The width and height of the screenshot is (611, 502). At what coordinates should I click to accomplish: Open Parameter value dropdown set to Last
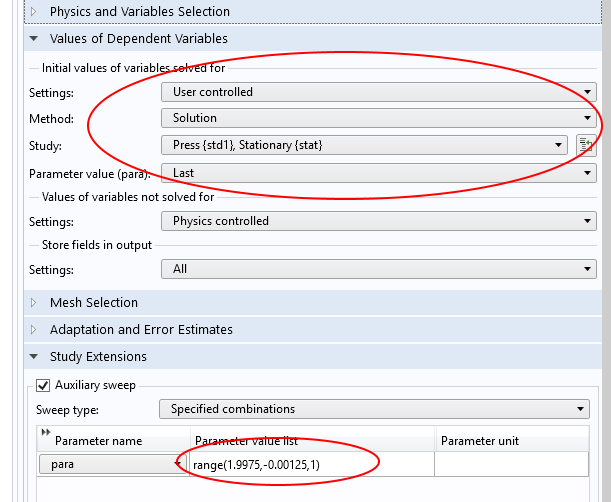click(378, 173)
